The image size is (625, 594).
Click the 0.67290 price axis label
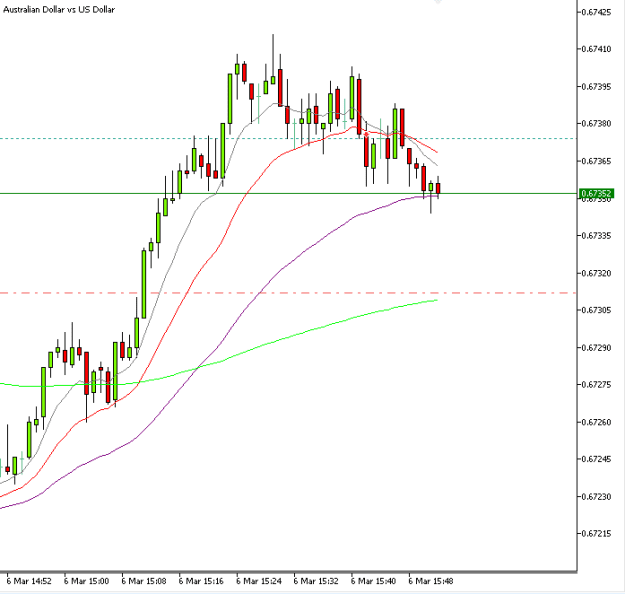[596, 348]
